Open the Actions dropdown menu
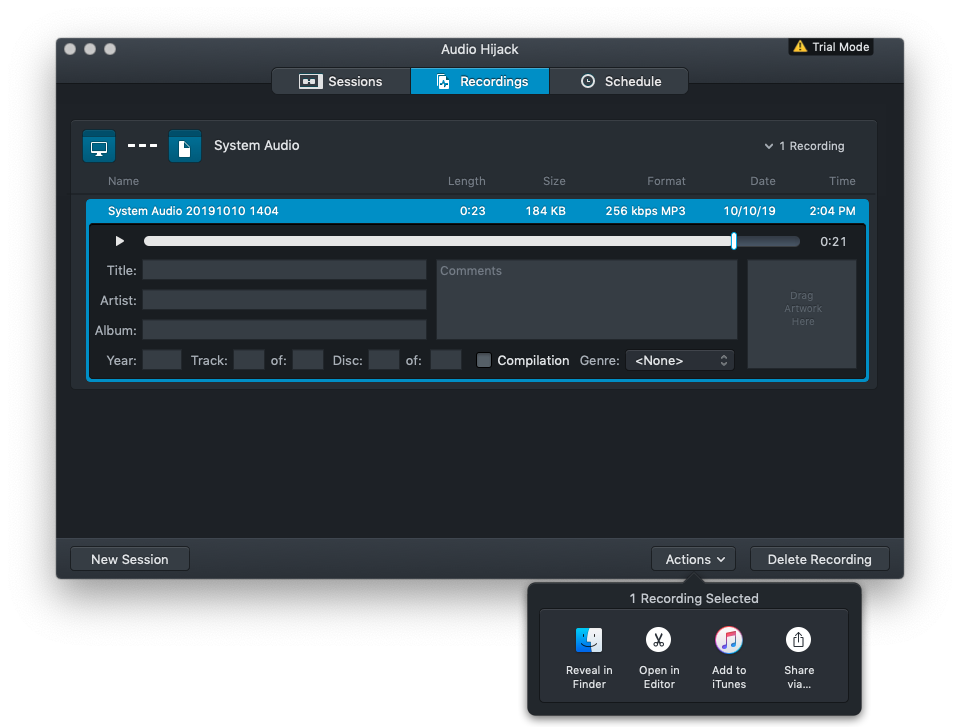960x727 pixels. click(694, 559)
